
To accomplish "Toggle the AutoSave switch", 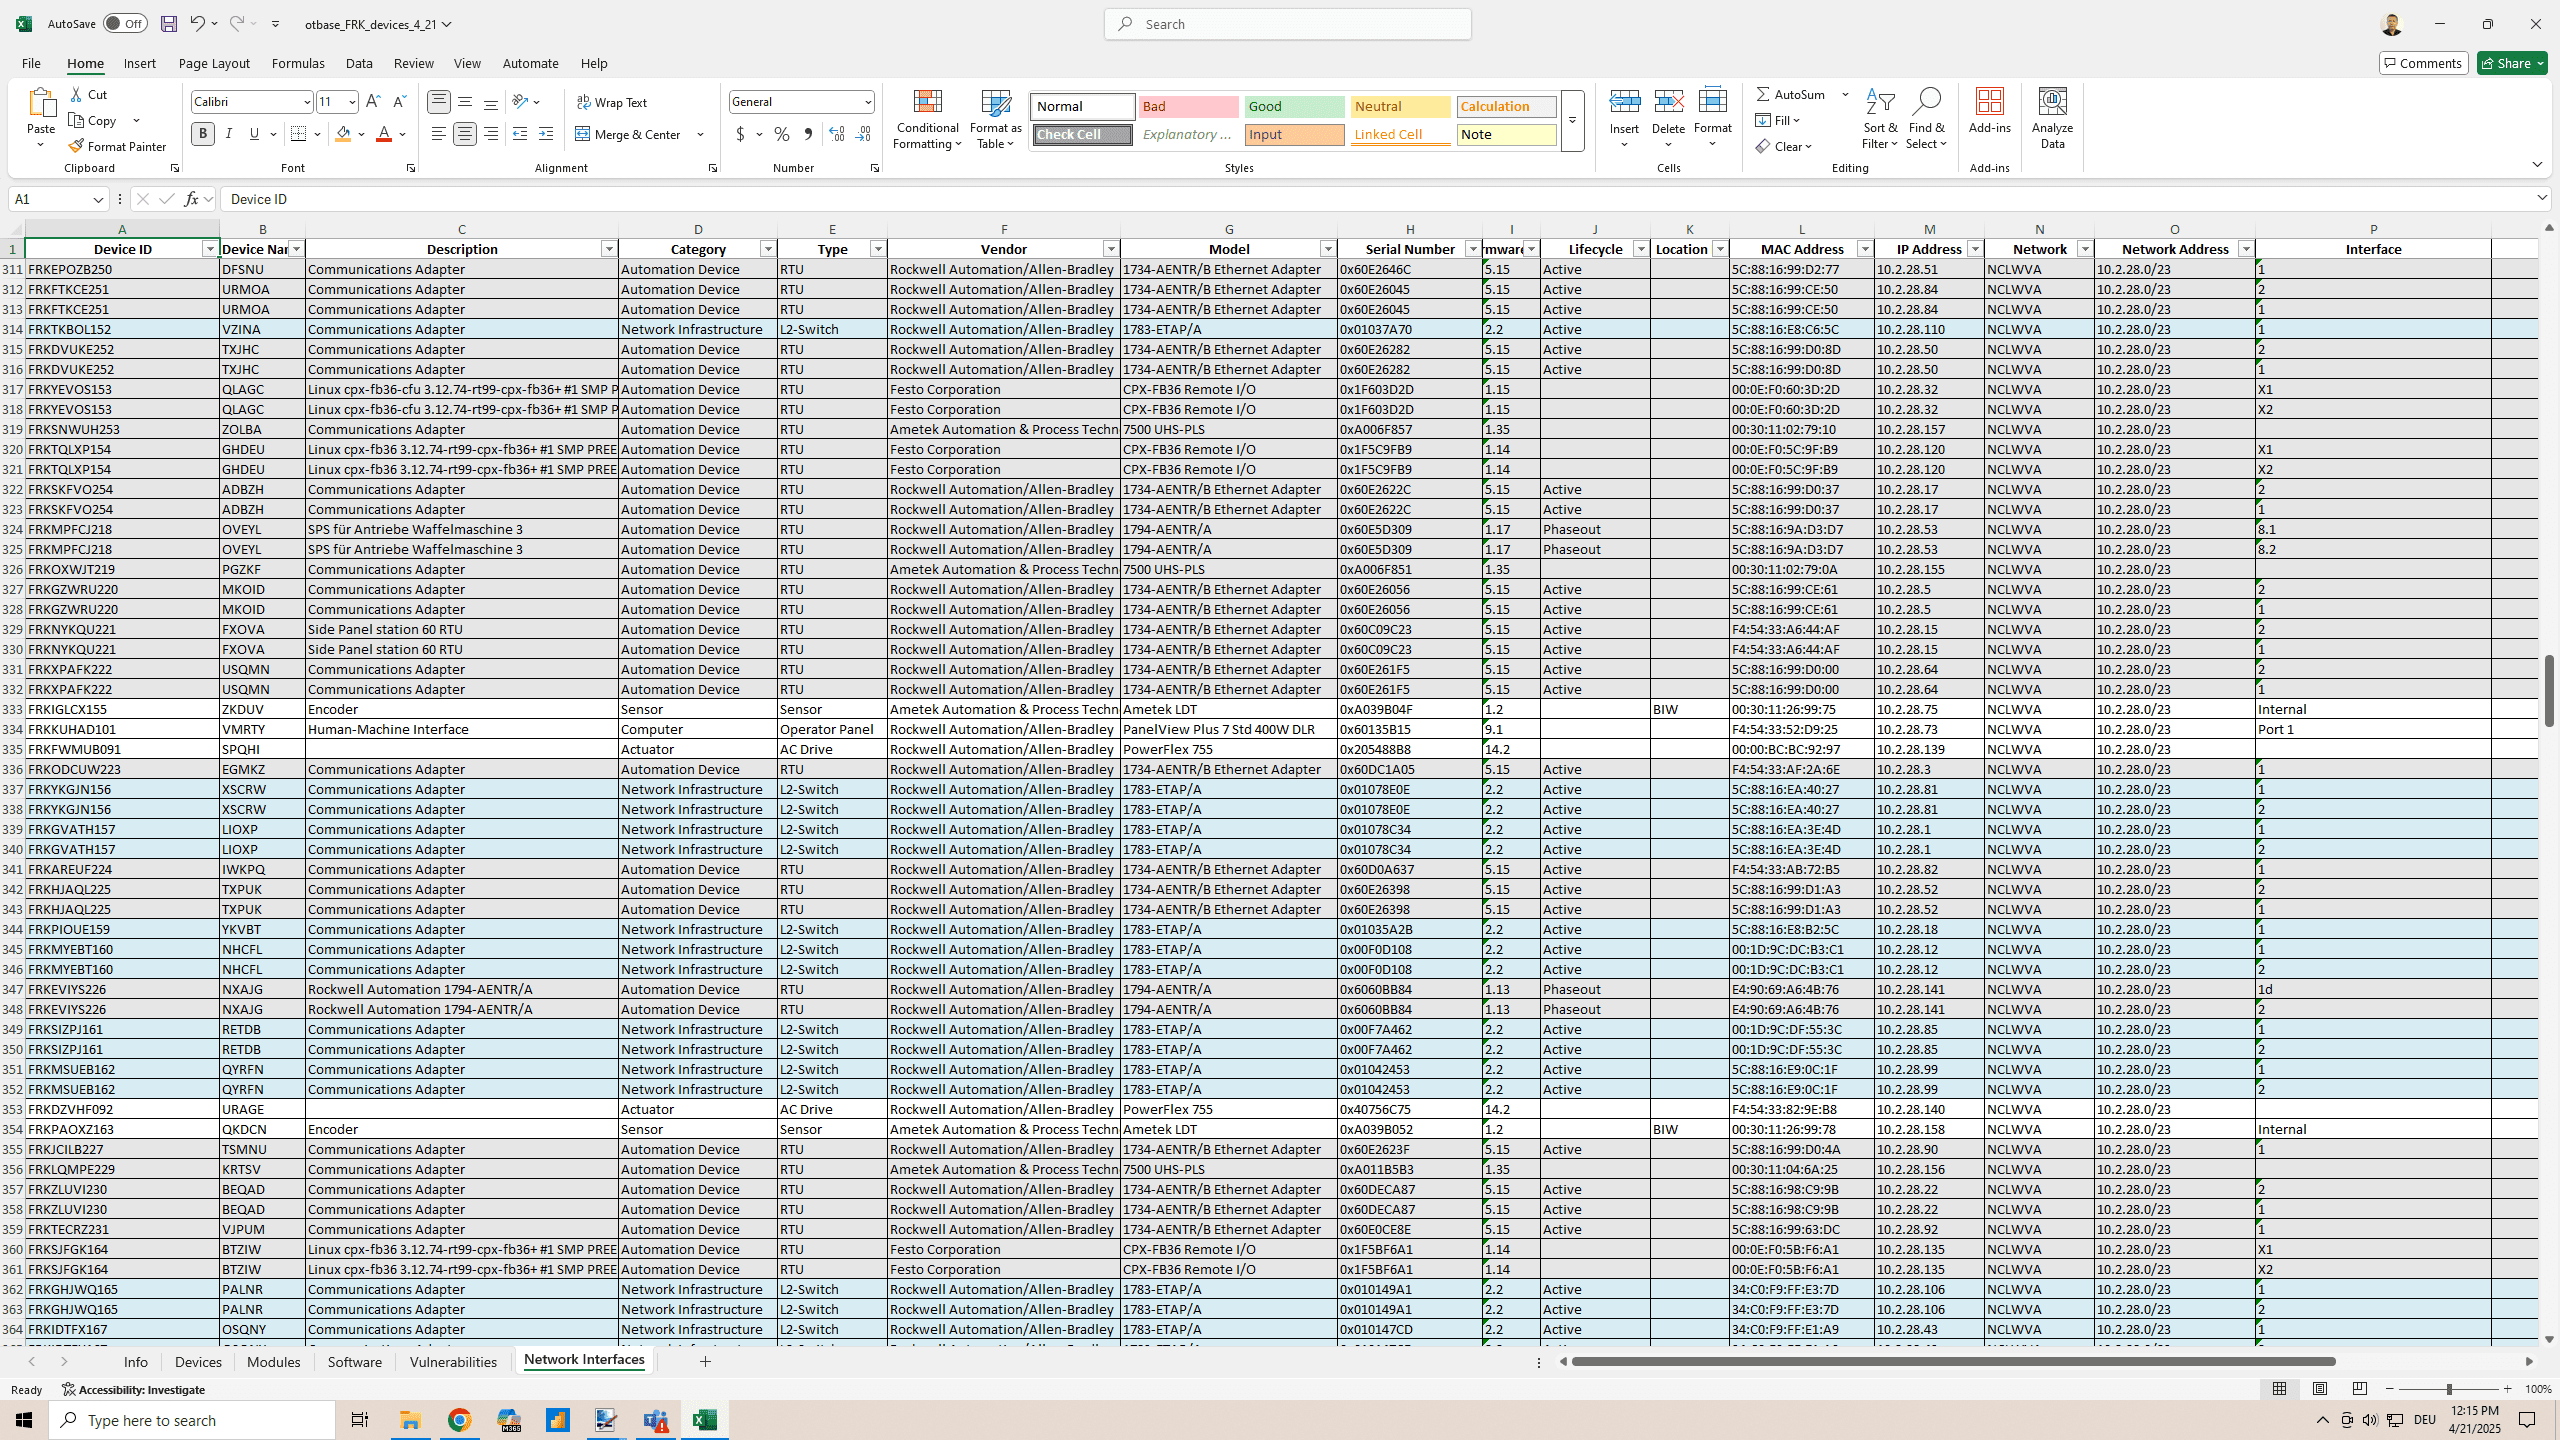I will click(x=125, y=24).
